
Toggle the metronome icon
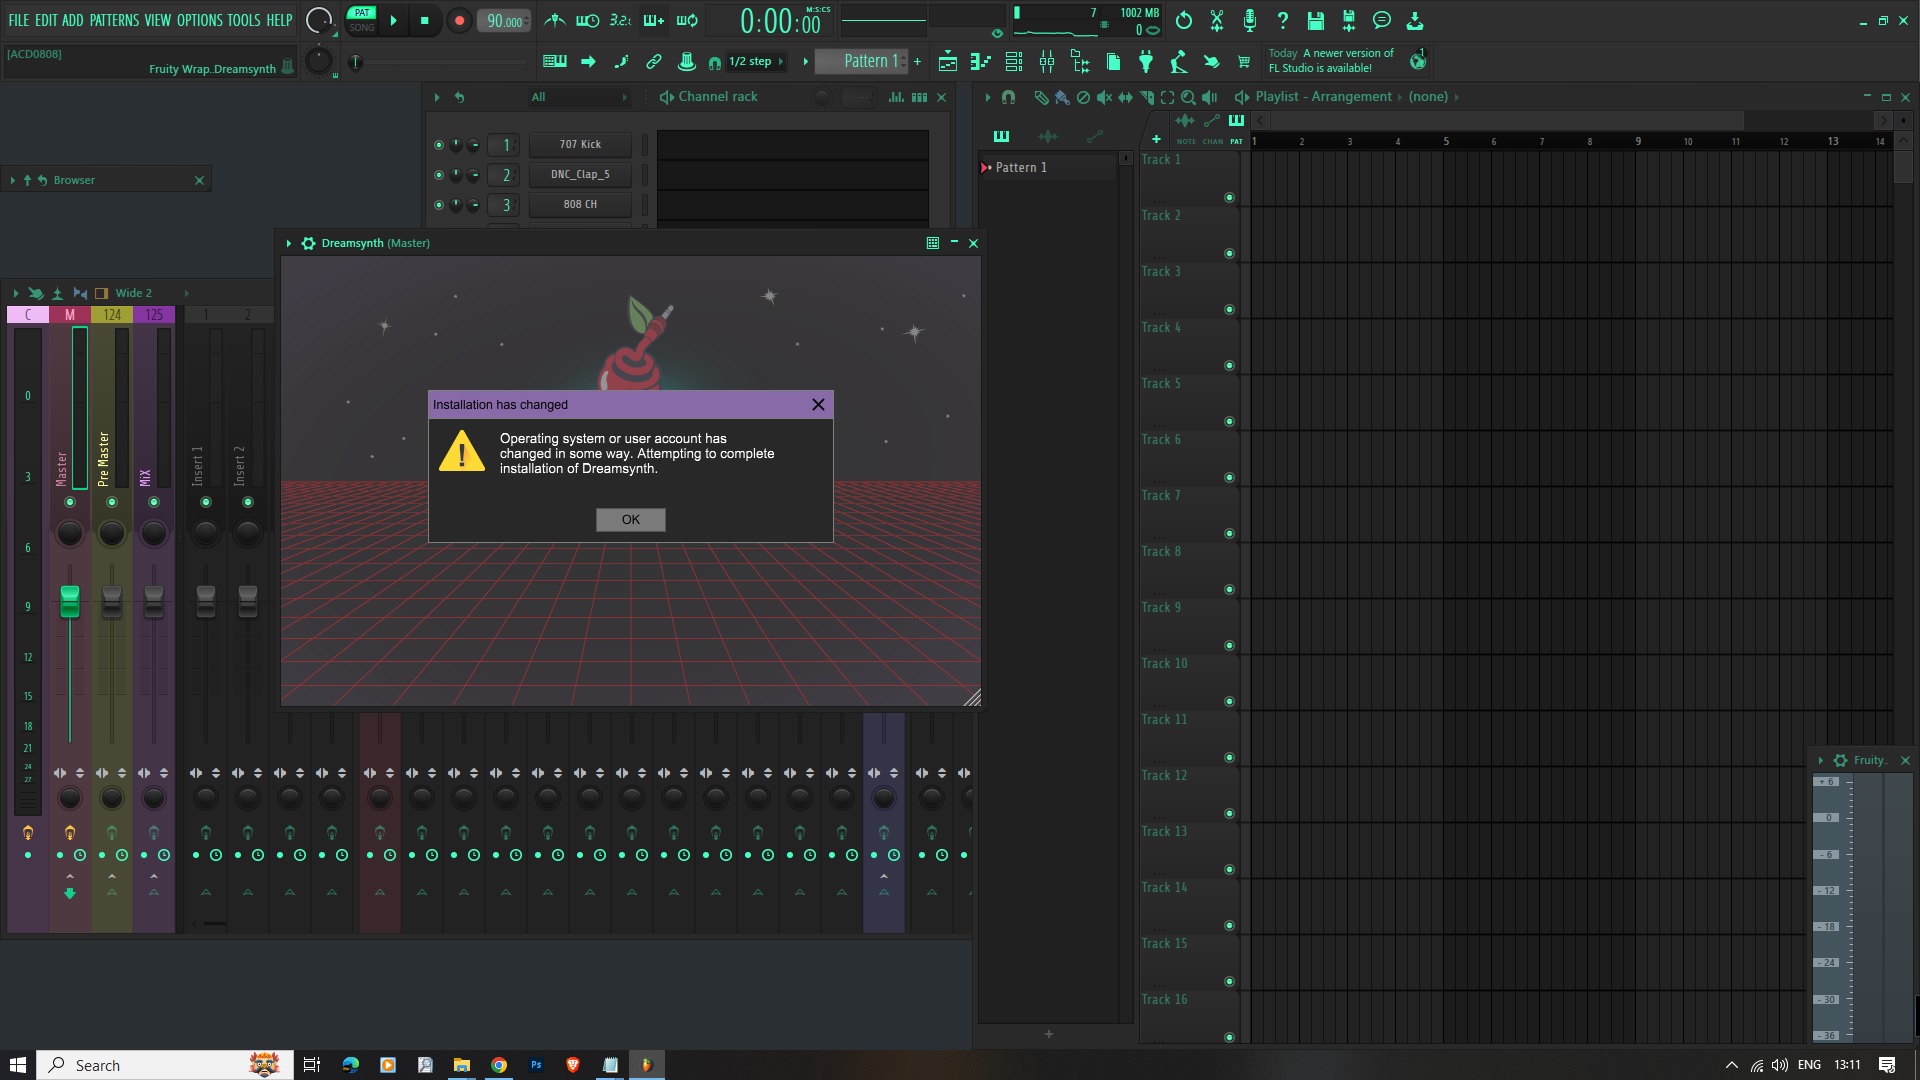pyautogui.click(x=554, y=20)
